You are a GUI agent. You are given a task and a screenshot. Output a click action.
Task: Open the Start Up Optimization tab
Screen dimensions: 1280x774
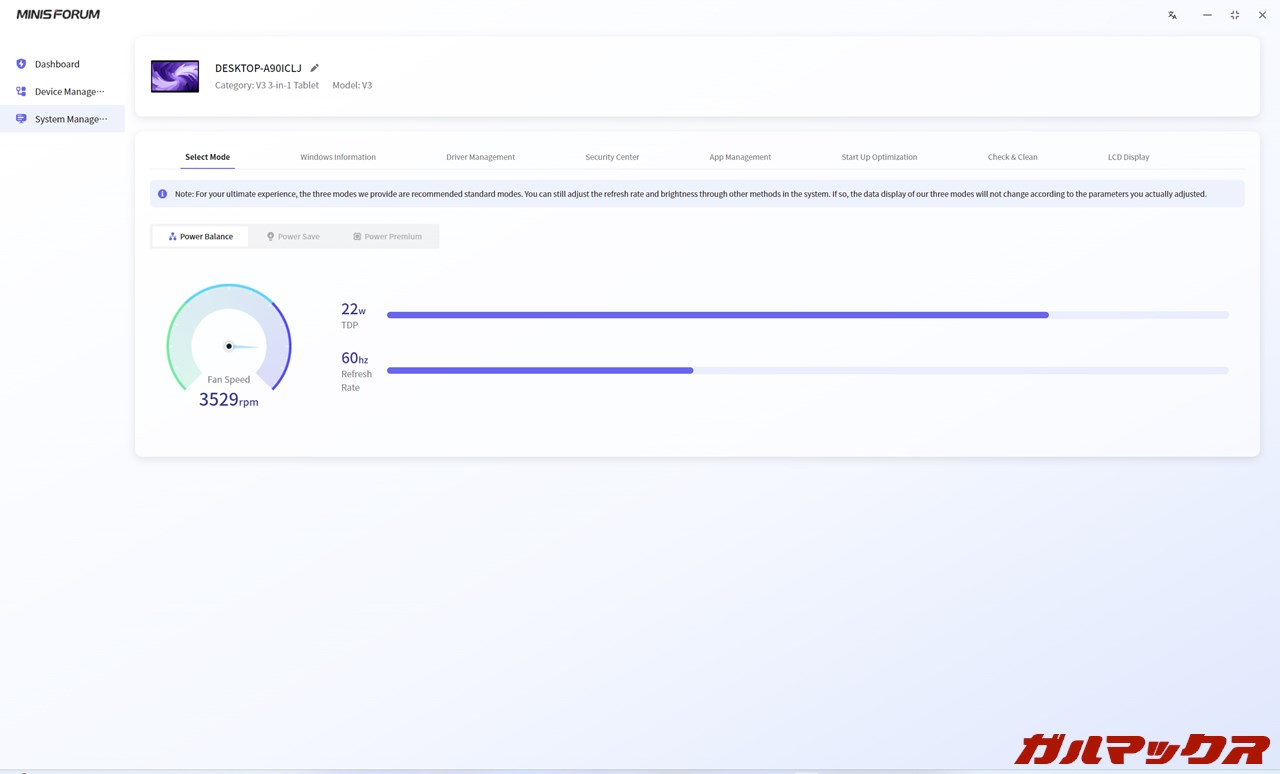tap(879, 157)
